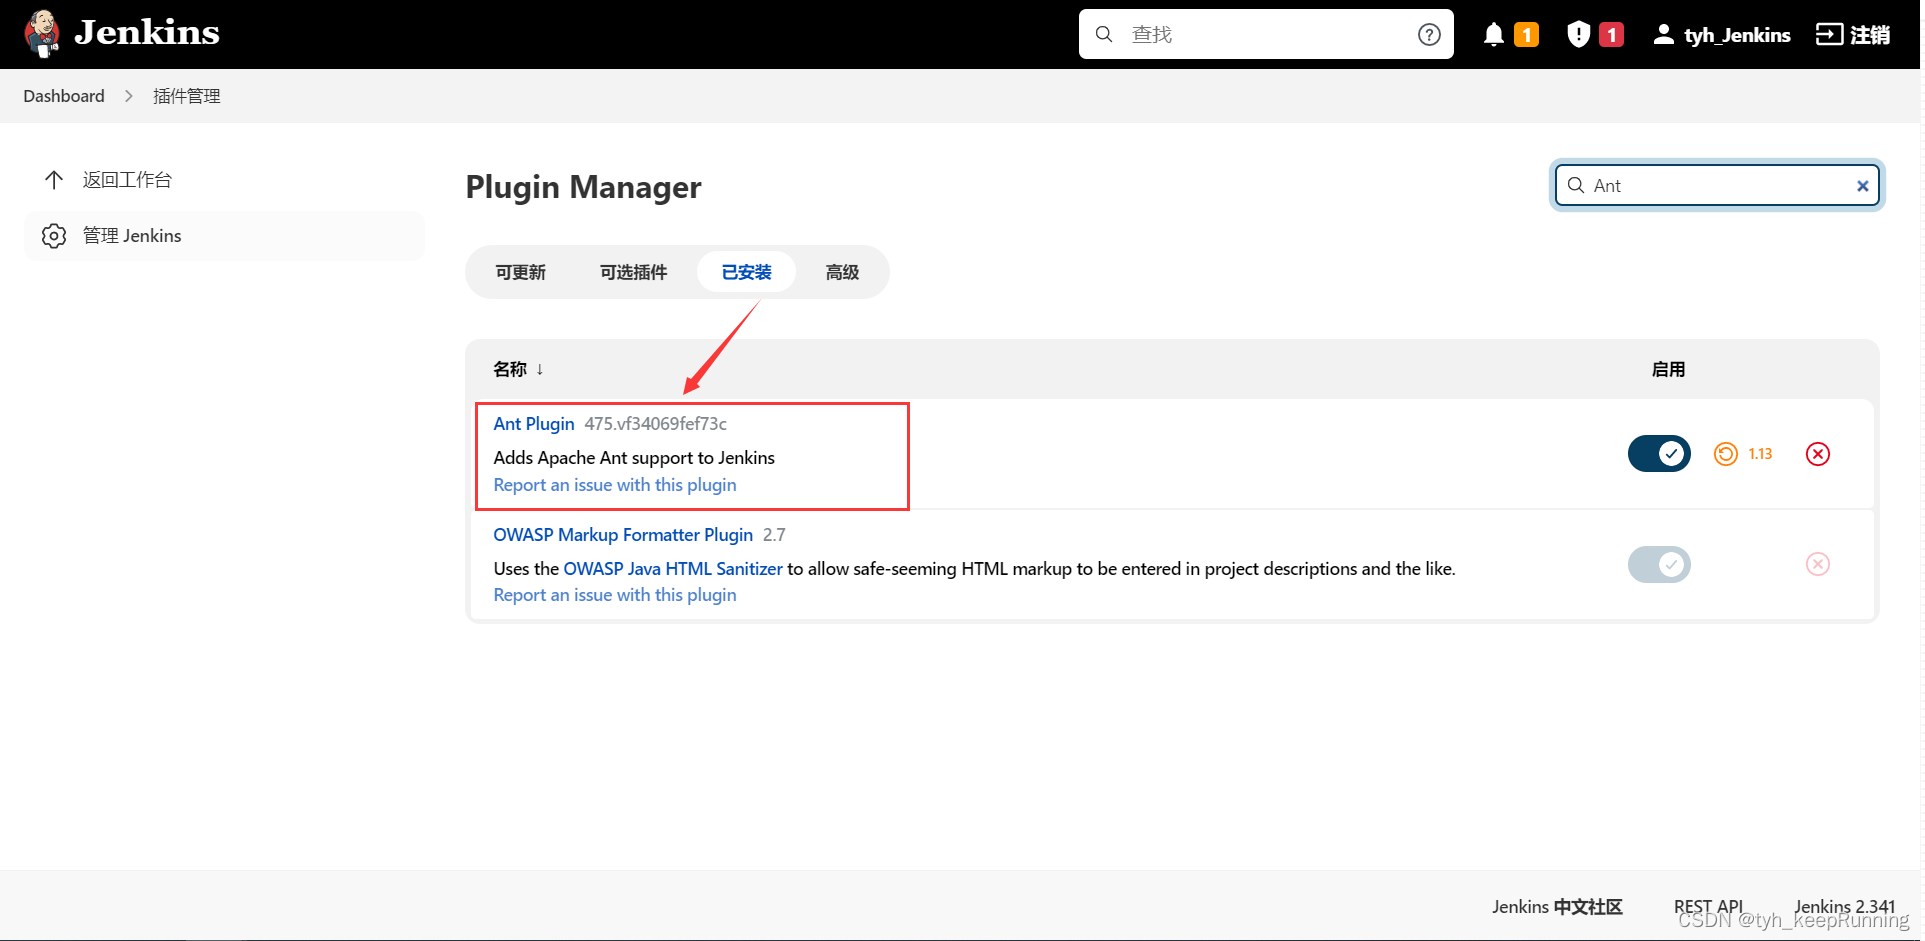
Task: Downgrade Ant Plugin to 1.13
Action: (x=1743, y=454)
